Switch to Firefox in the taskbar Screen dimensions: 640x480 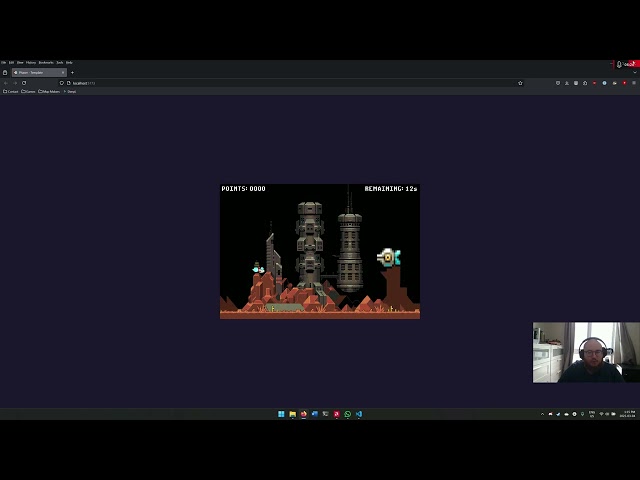pyautogui.click(x=304, y=414)
